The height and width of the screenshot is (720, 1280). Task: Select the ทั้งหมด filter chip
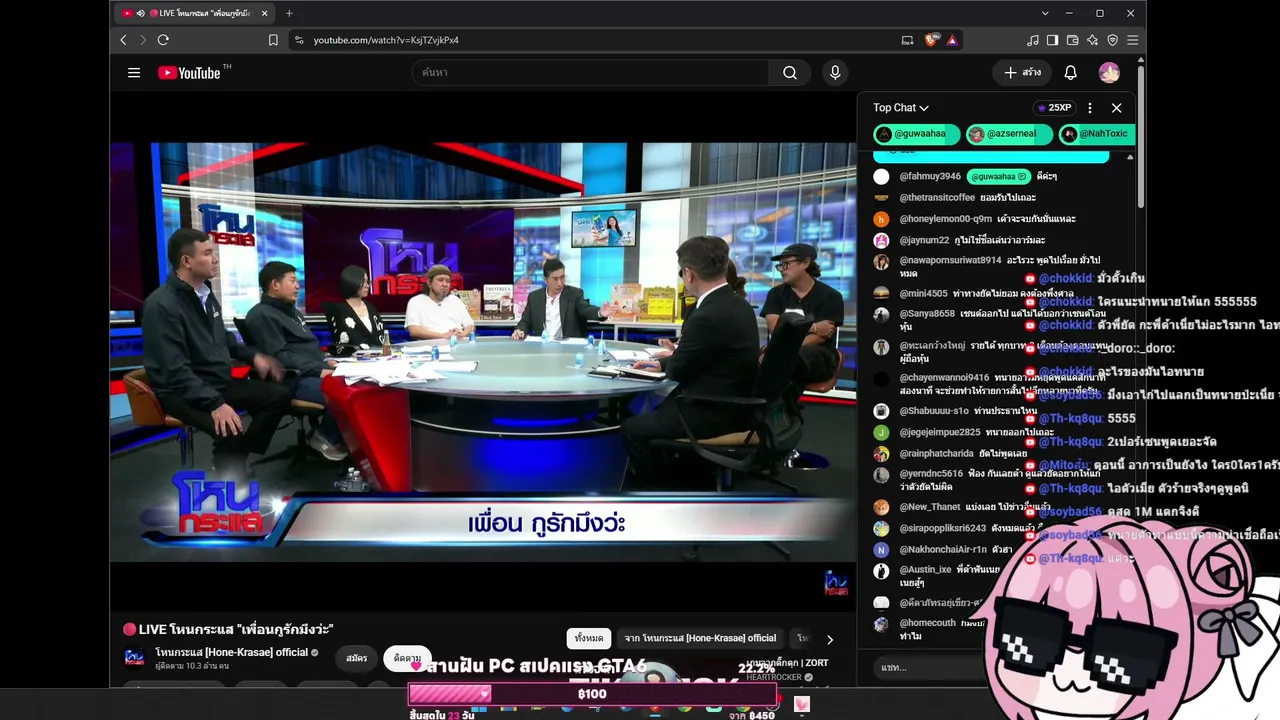(589, 638)
